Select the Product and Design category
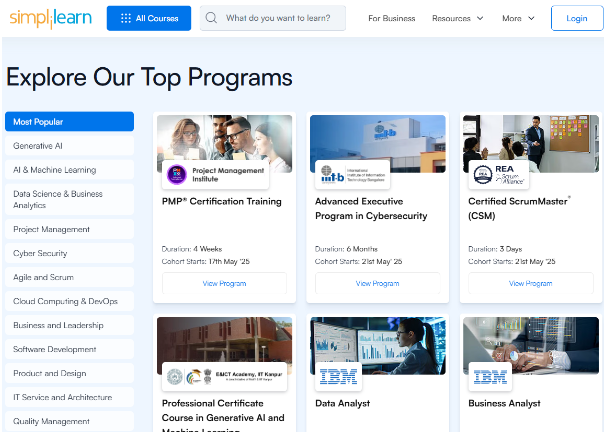Image resolution: width=615 pixels, height=433 pixels. point(69,373)
